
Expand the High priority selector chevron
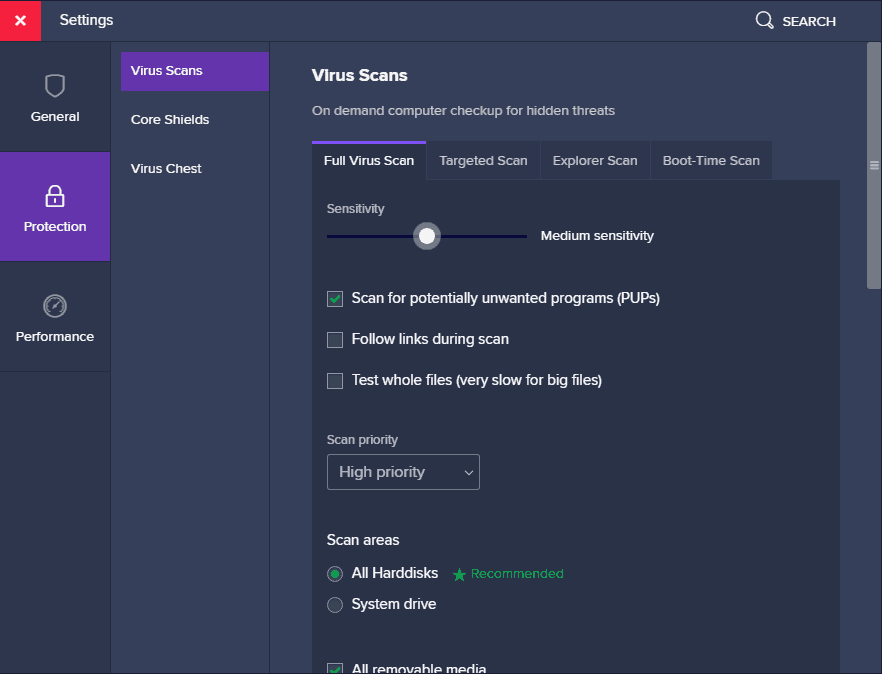(x=467, y=471)
